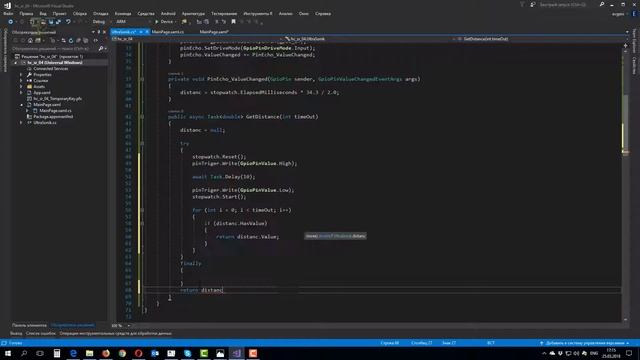
Task: Collapse the GetDistance method outline
Action: (142, 117)
